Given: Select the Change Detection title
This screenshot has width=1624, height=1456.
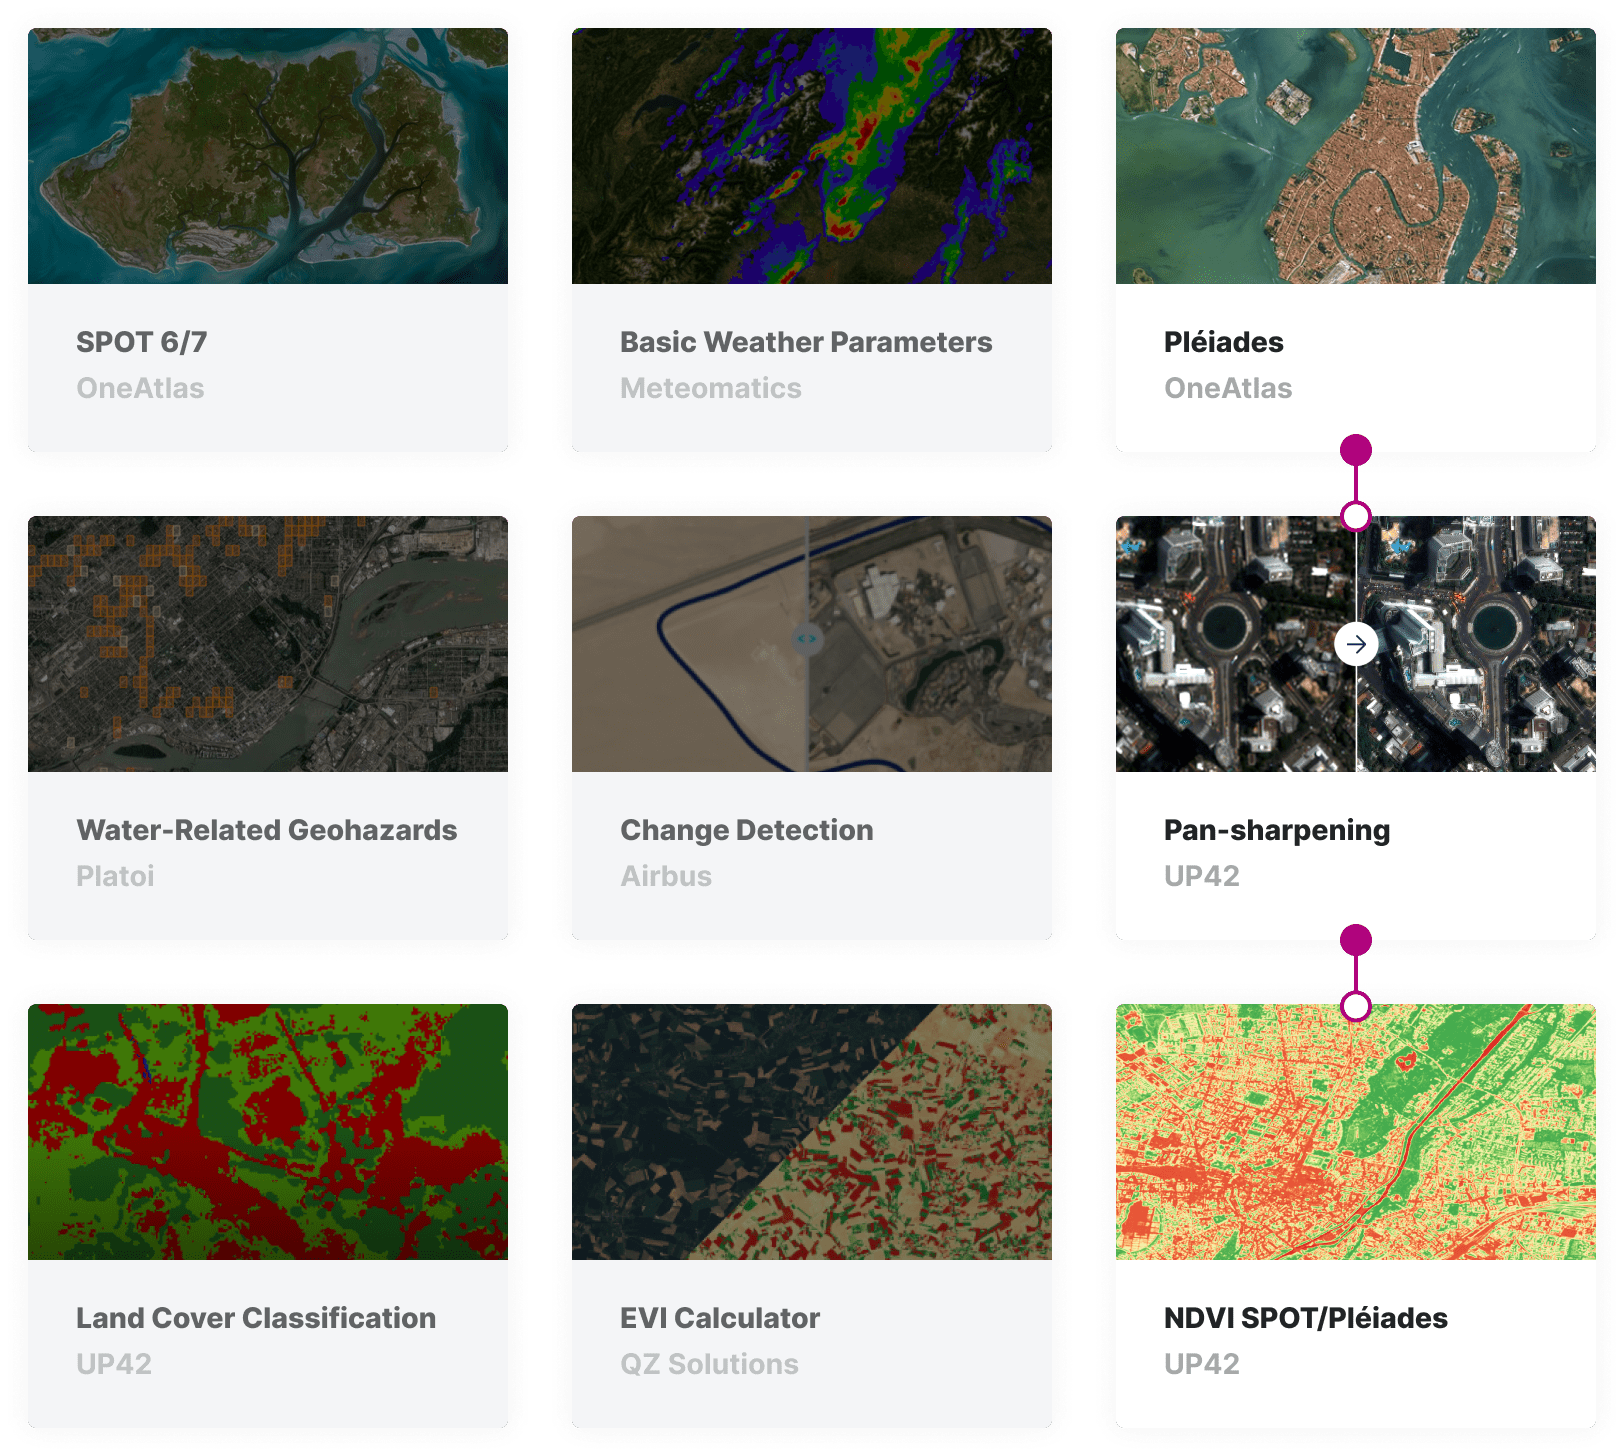Looking at the screenshot, I should click(747, 830).
